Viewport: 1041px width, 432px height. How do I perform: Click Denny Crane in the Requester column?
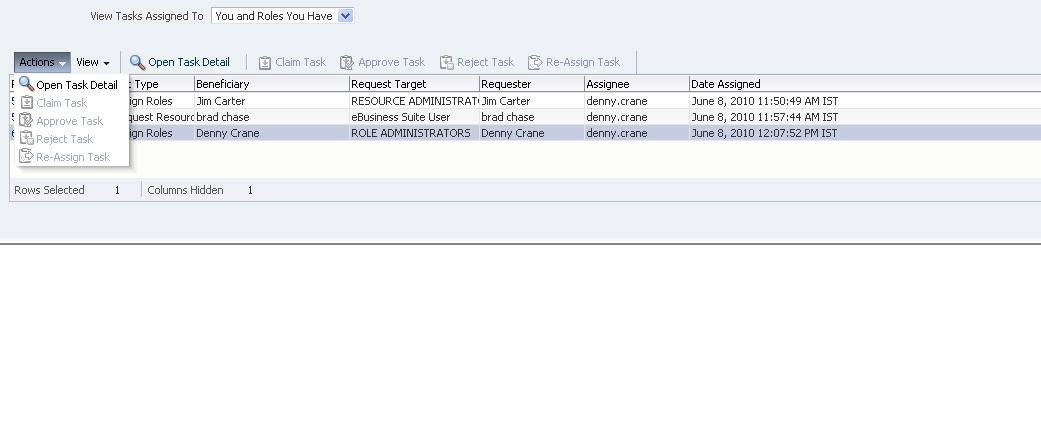point(532,133)
